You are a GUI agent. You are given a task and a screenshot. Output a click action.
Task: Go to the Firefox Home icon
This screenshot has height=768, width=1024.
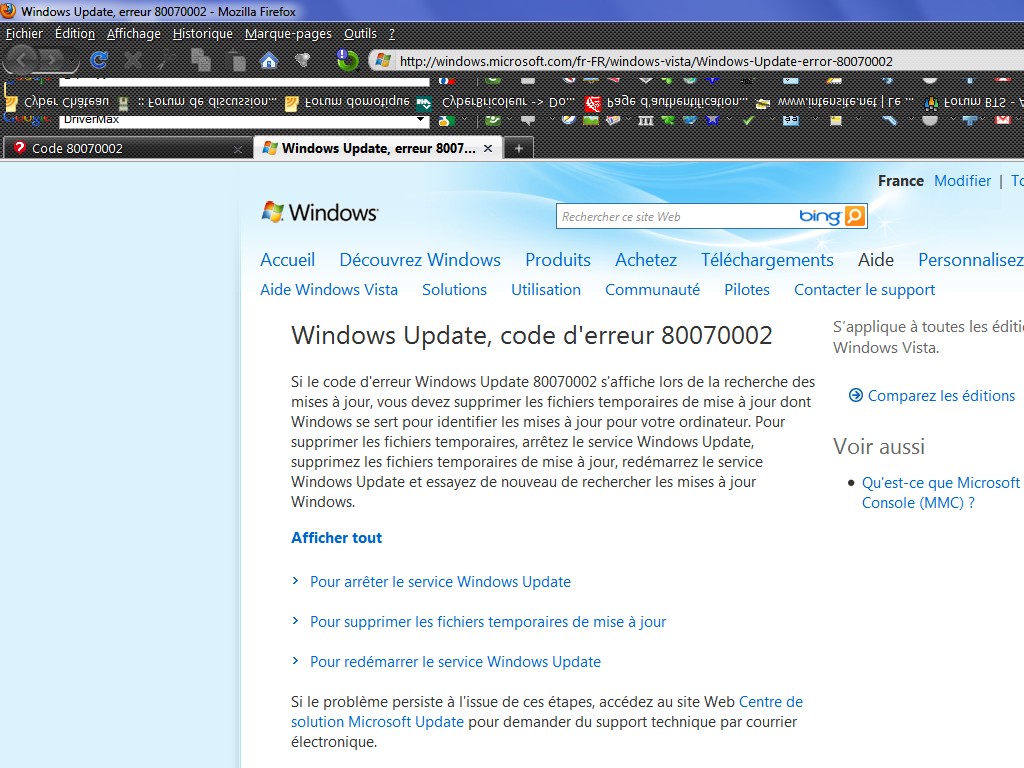(x=268, y=61)
